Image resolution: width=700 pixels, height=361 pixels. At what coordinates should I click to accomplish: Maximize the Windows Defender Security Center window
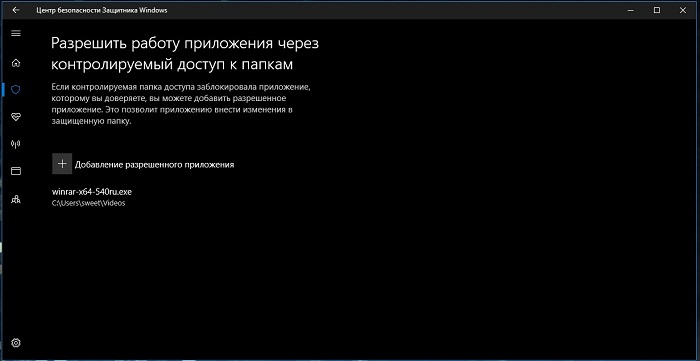point(657,10)
